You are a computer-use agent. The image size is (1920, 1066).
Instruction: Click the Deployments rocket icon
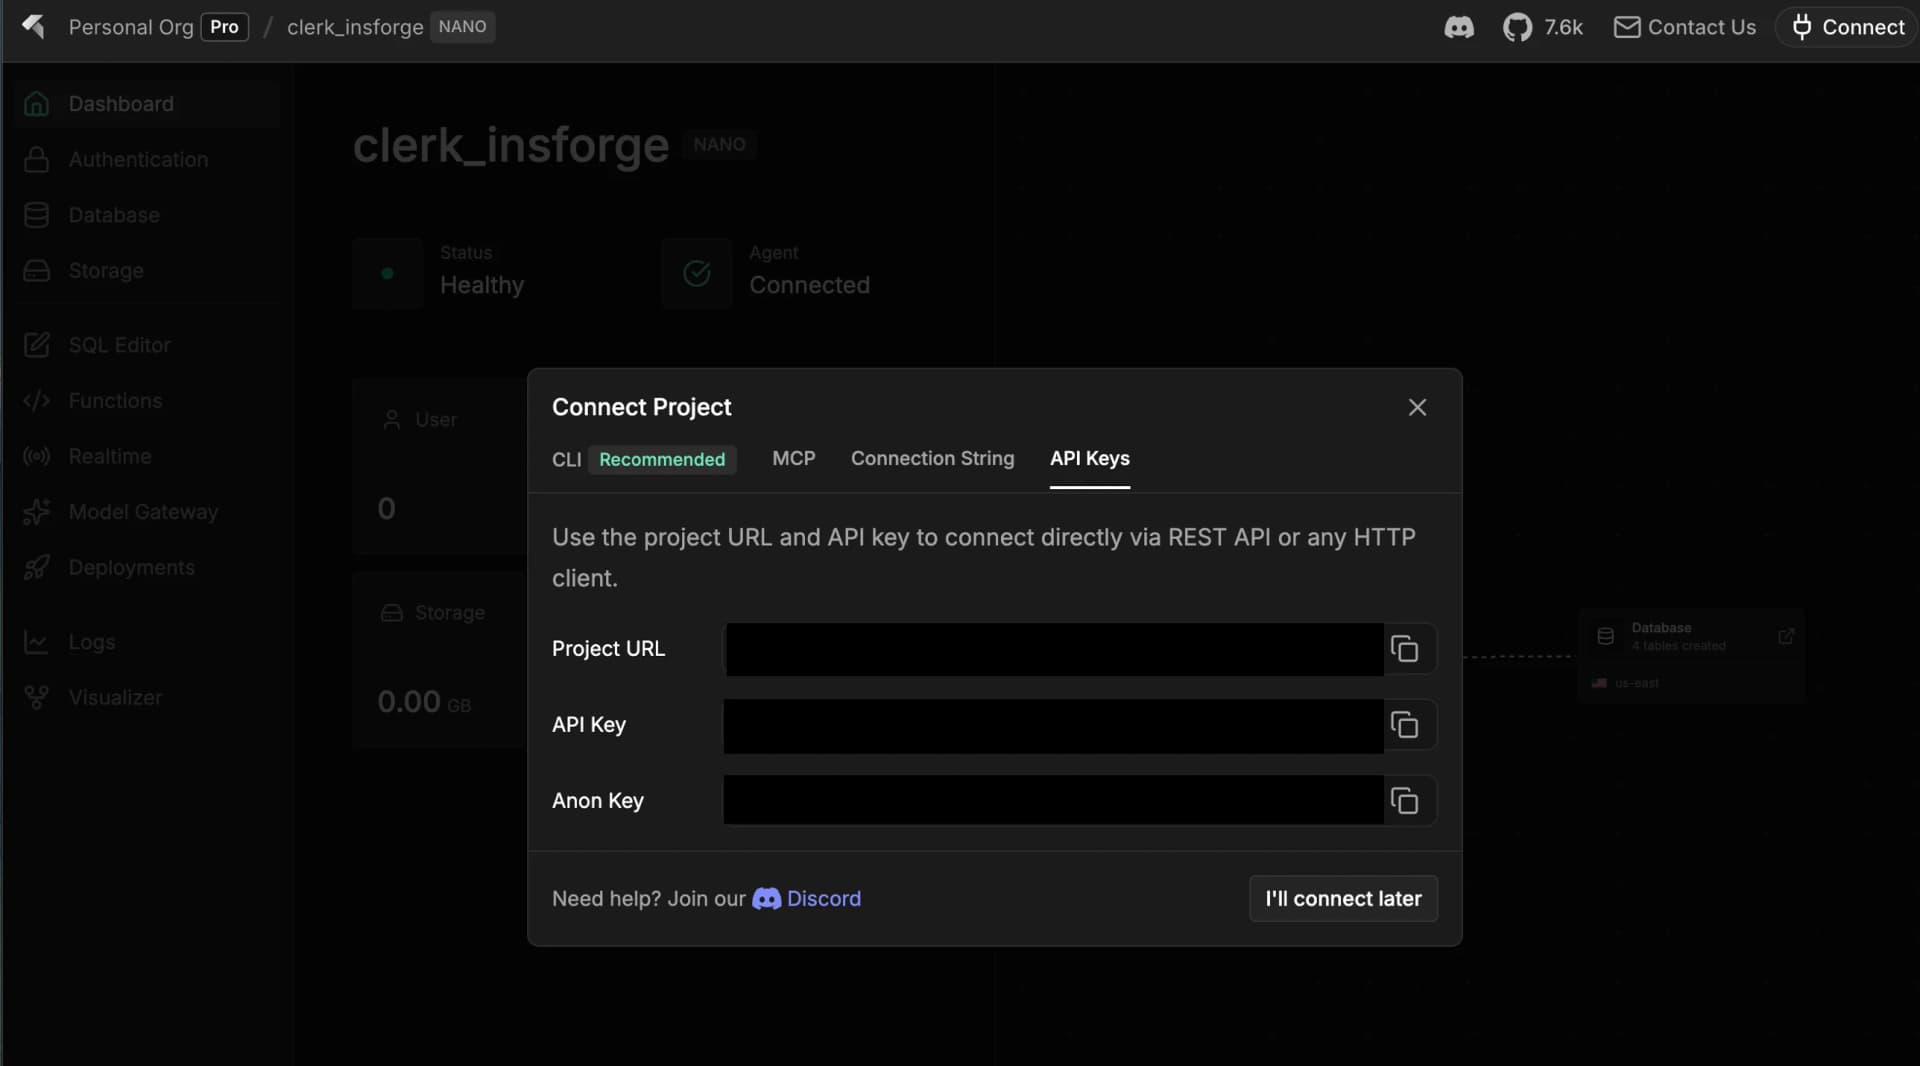[36, 568]
